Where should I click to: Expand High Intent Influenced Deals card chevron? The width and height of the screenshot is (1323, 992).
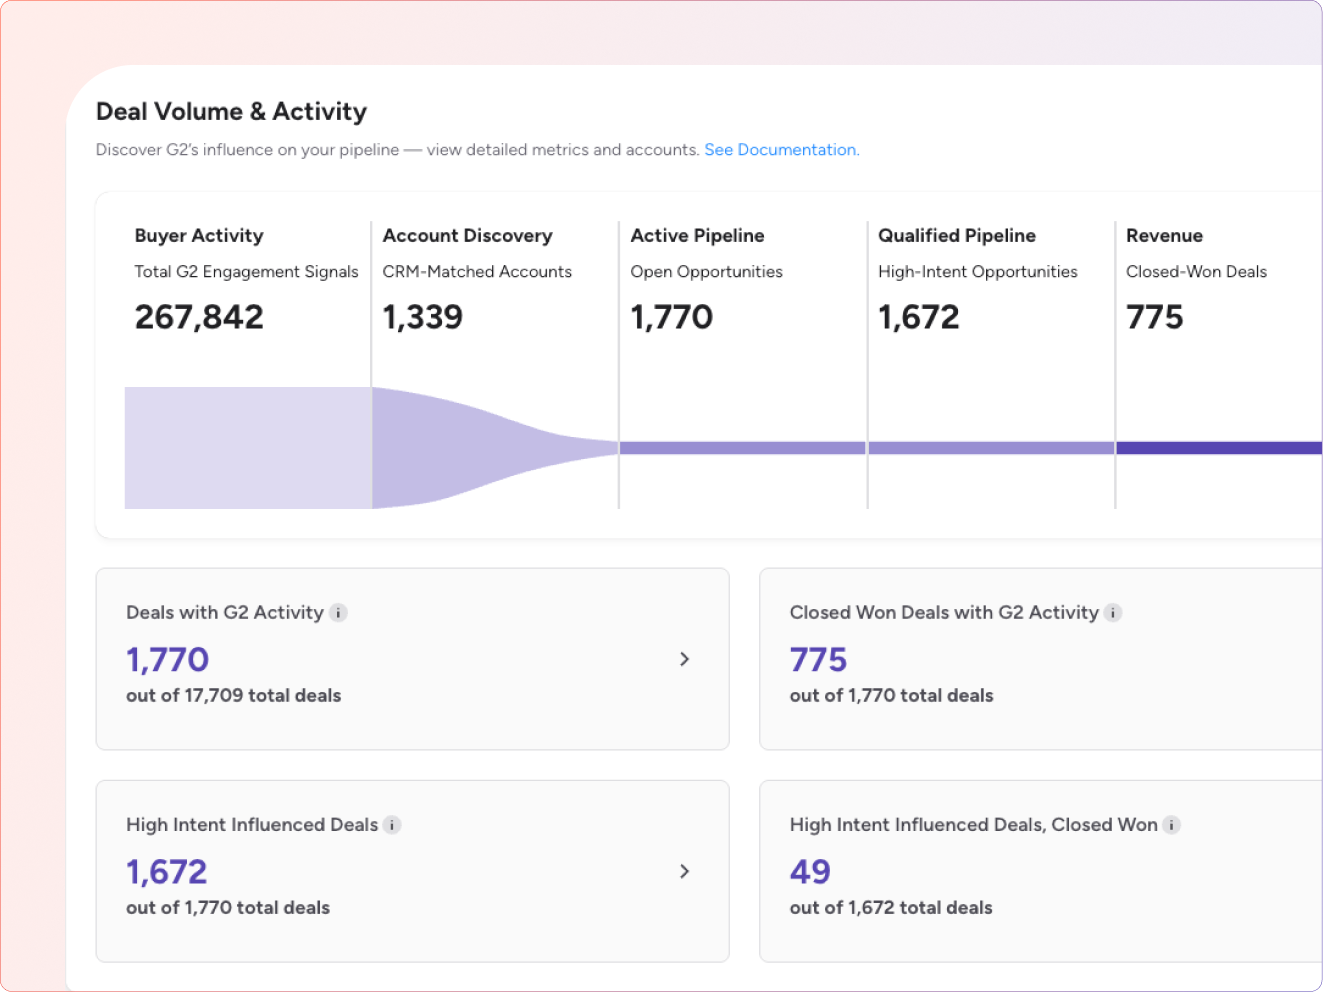pyautogui.click(x=684, y=871)
